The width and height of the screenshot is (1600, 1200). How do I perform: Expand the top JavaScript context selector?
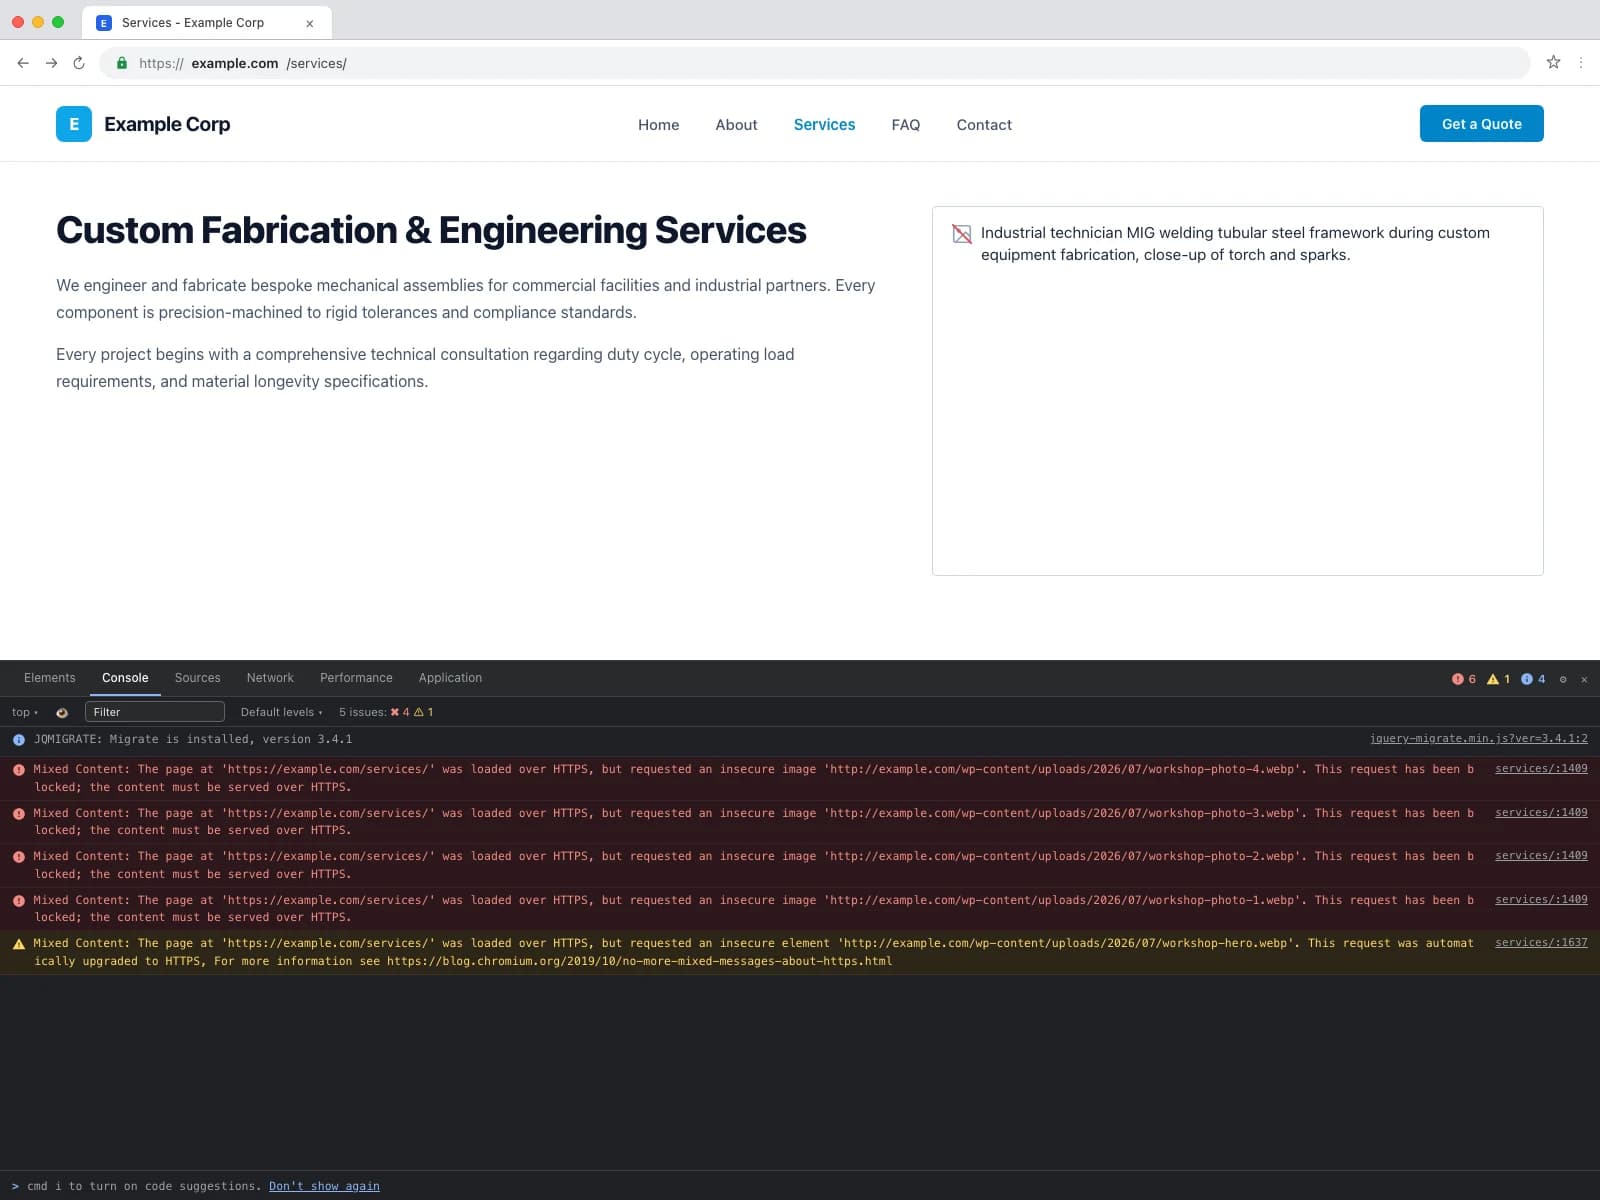pyautogui.click(x=25, y=712)
